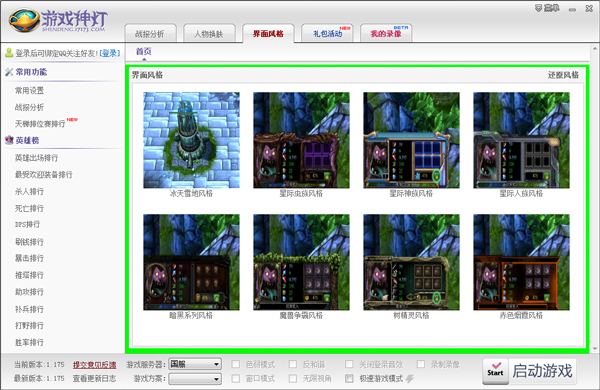Select the 暗黑系列风格 thumbnail
The height and width of the screenshot is (390, 600).
pos(191,262)
